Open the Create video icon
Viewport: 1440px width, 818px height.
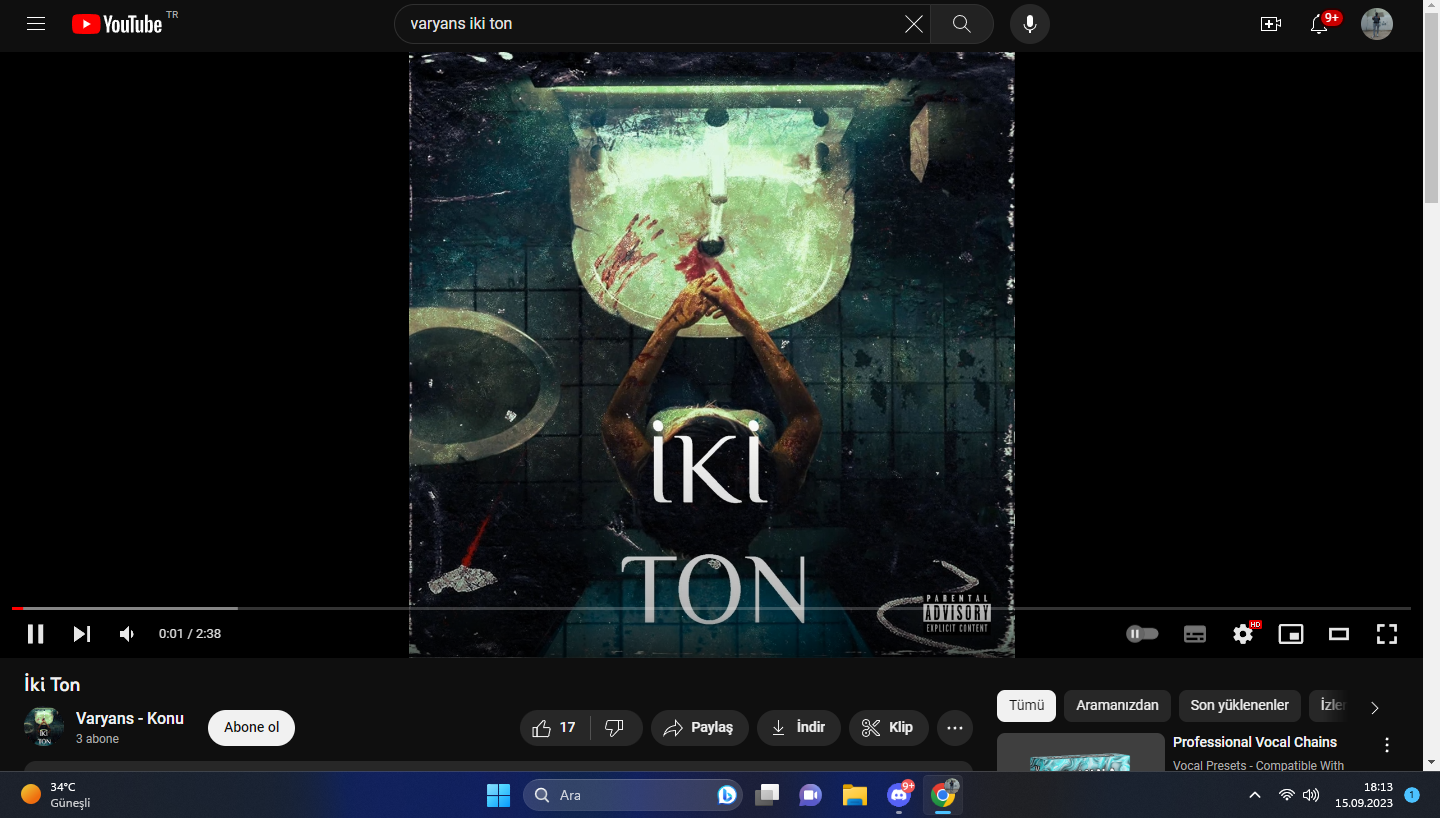point(1270,24)
